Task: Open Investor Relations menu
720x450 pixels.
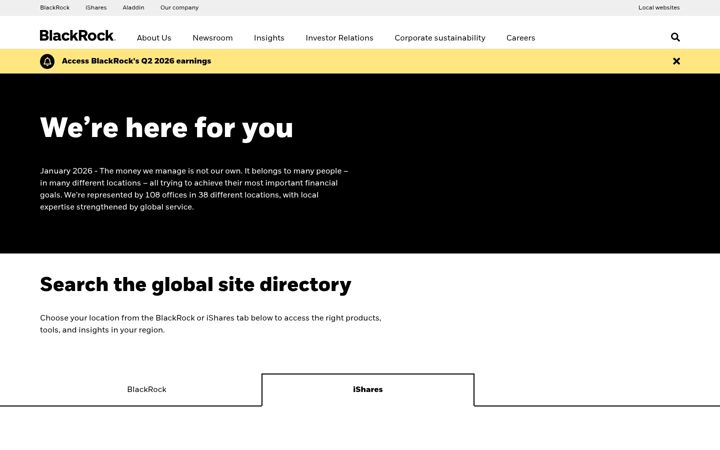Action: pos(339,38)
